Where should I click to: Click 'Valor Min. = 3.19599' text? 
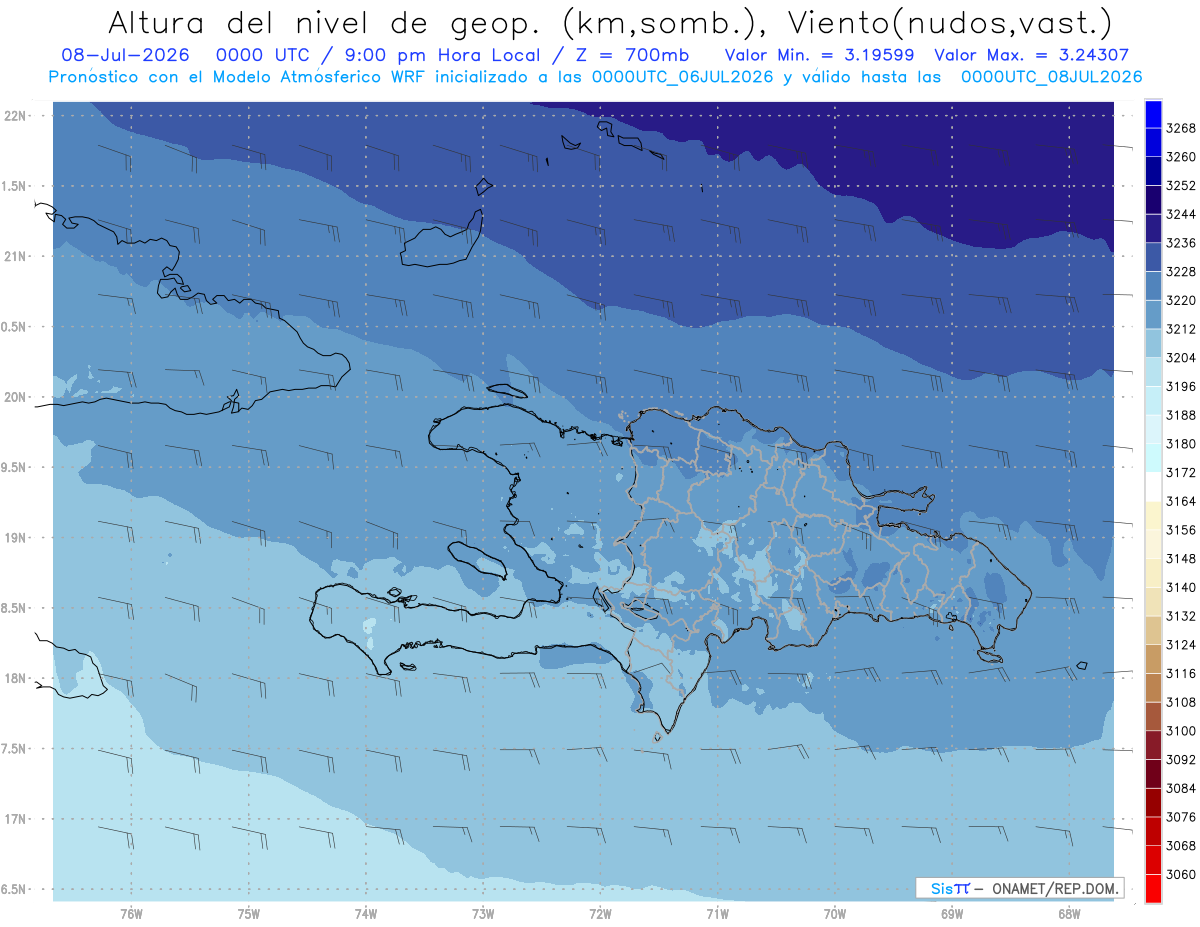click(x=820, y=56)
